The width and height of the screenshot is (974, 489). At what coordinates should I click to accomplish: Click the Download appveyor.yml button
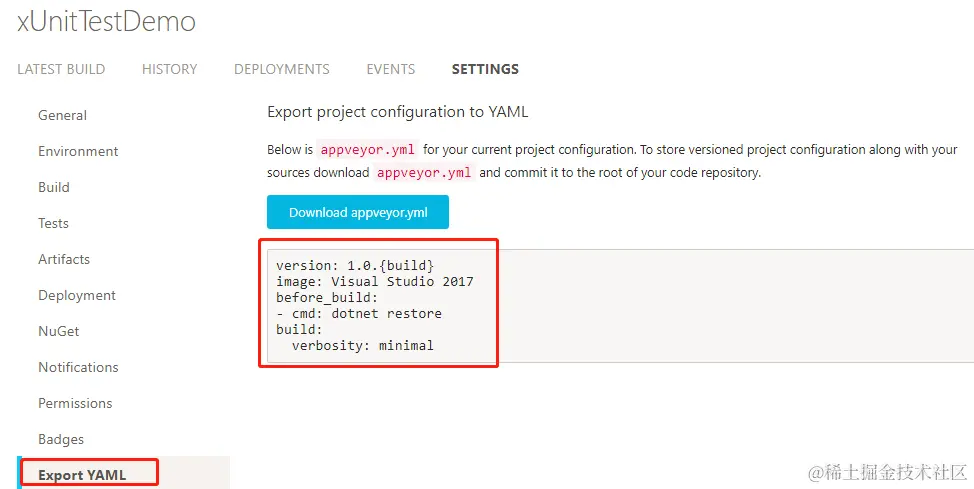coord(358,213)
